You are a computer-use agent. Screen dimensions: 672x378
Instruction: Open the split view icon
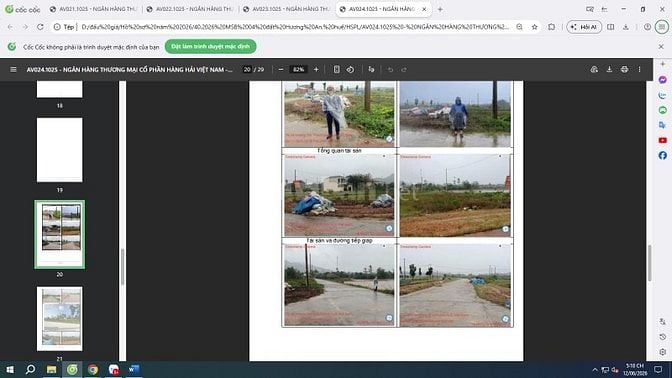click(610, 27)
